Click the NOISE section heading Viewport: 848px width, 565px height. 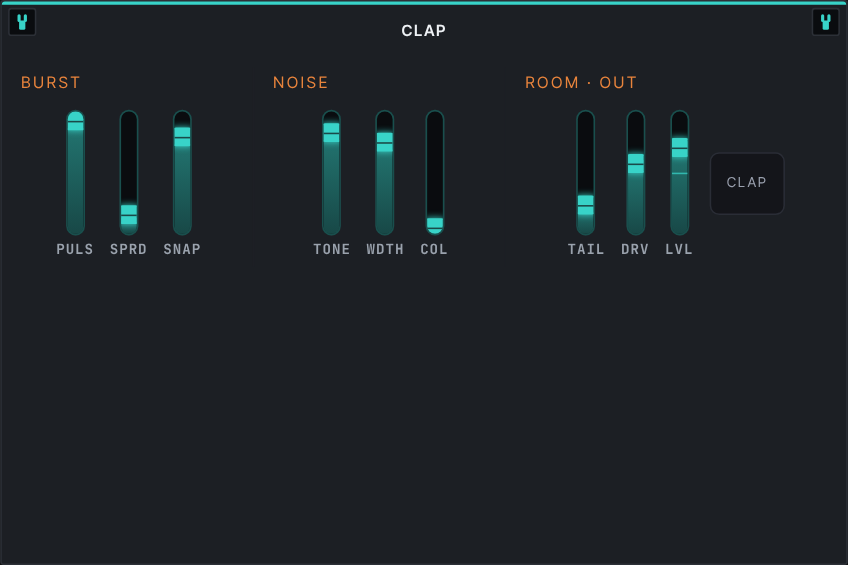(x=301, y=83)
